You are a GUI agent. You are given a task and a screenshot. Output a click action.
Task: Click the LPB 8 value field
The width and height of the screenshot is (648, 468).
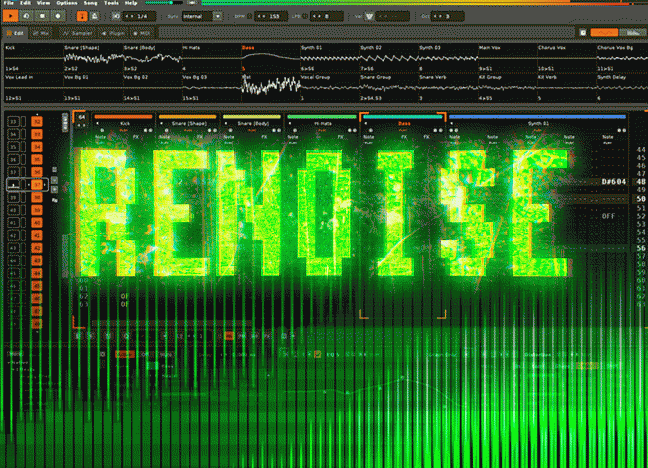[x=326, y=16]
